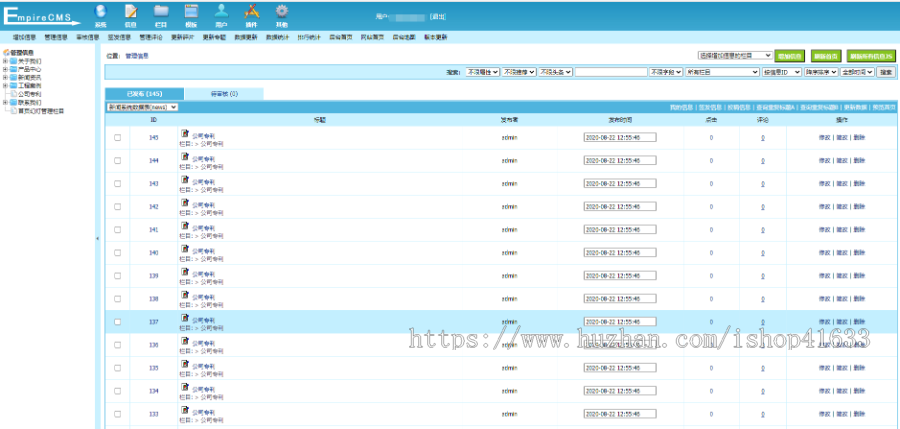Click the edit icon in row ID 145
Viewport: 900px width, 429px height.
[x=184, y=133]
